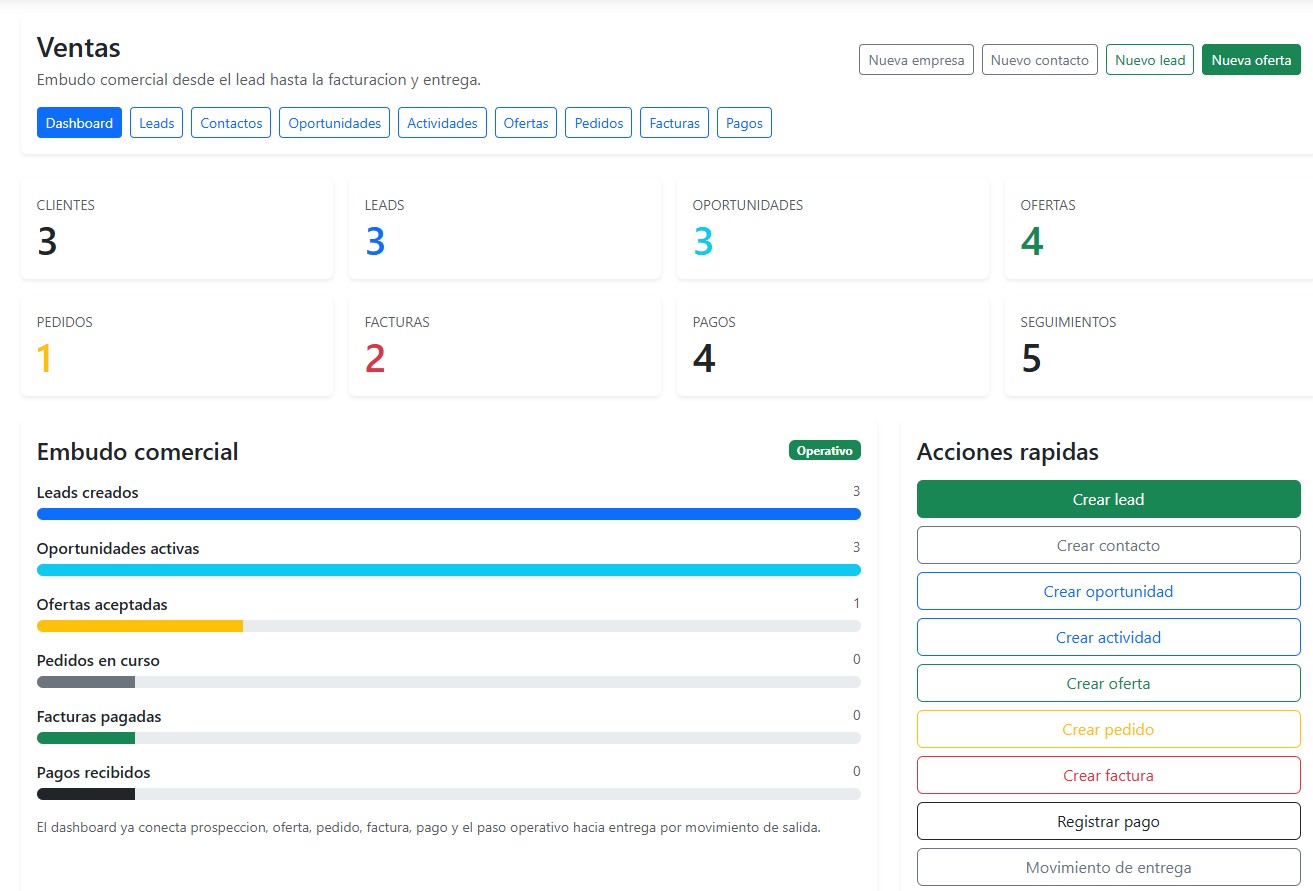This screenshot has width=1313, height=891.
Task: Click the Nueva oferta button
Action: (1251, 60)
